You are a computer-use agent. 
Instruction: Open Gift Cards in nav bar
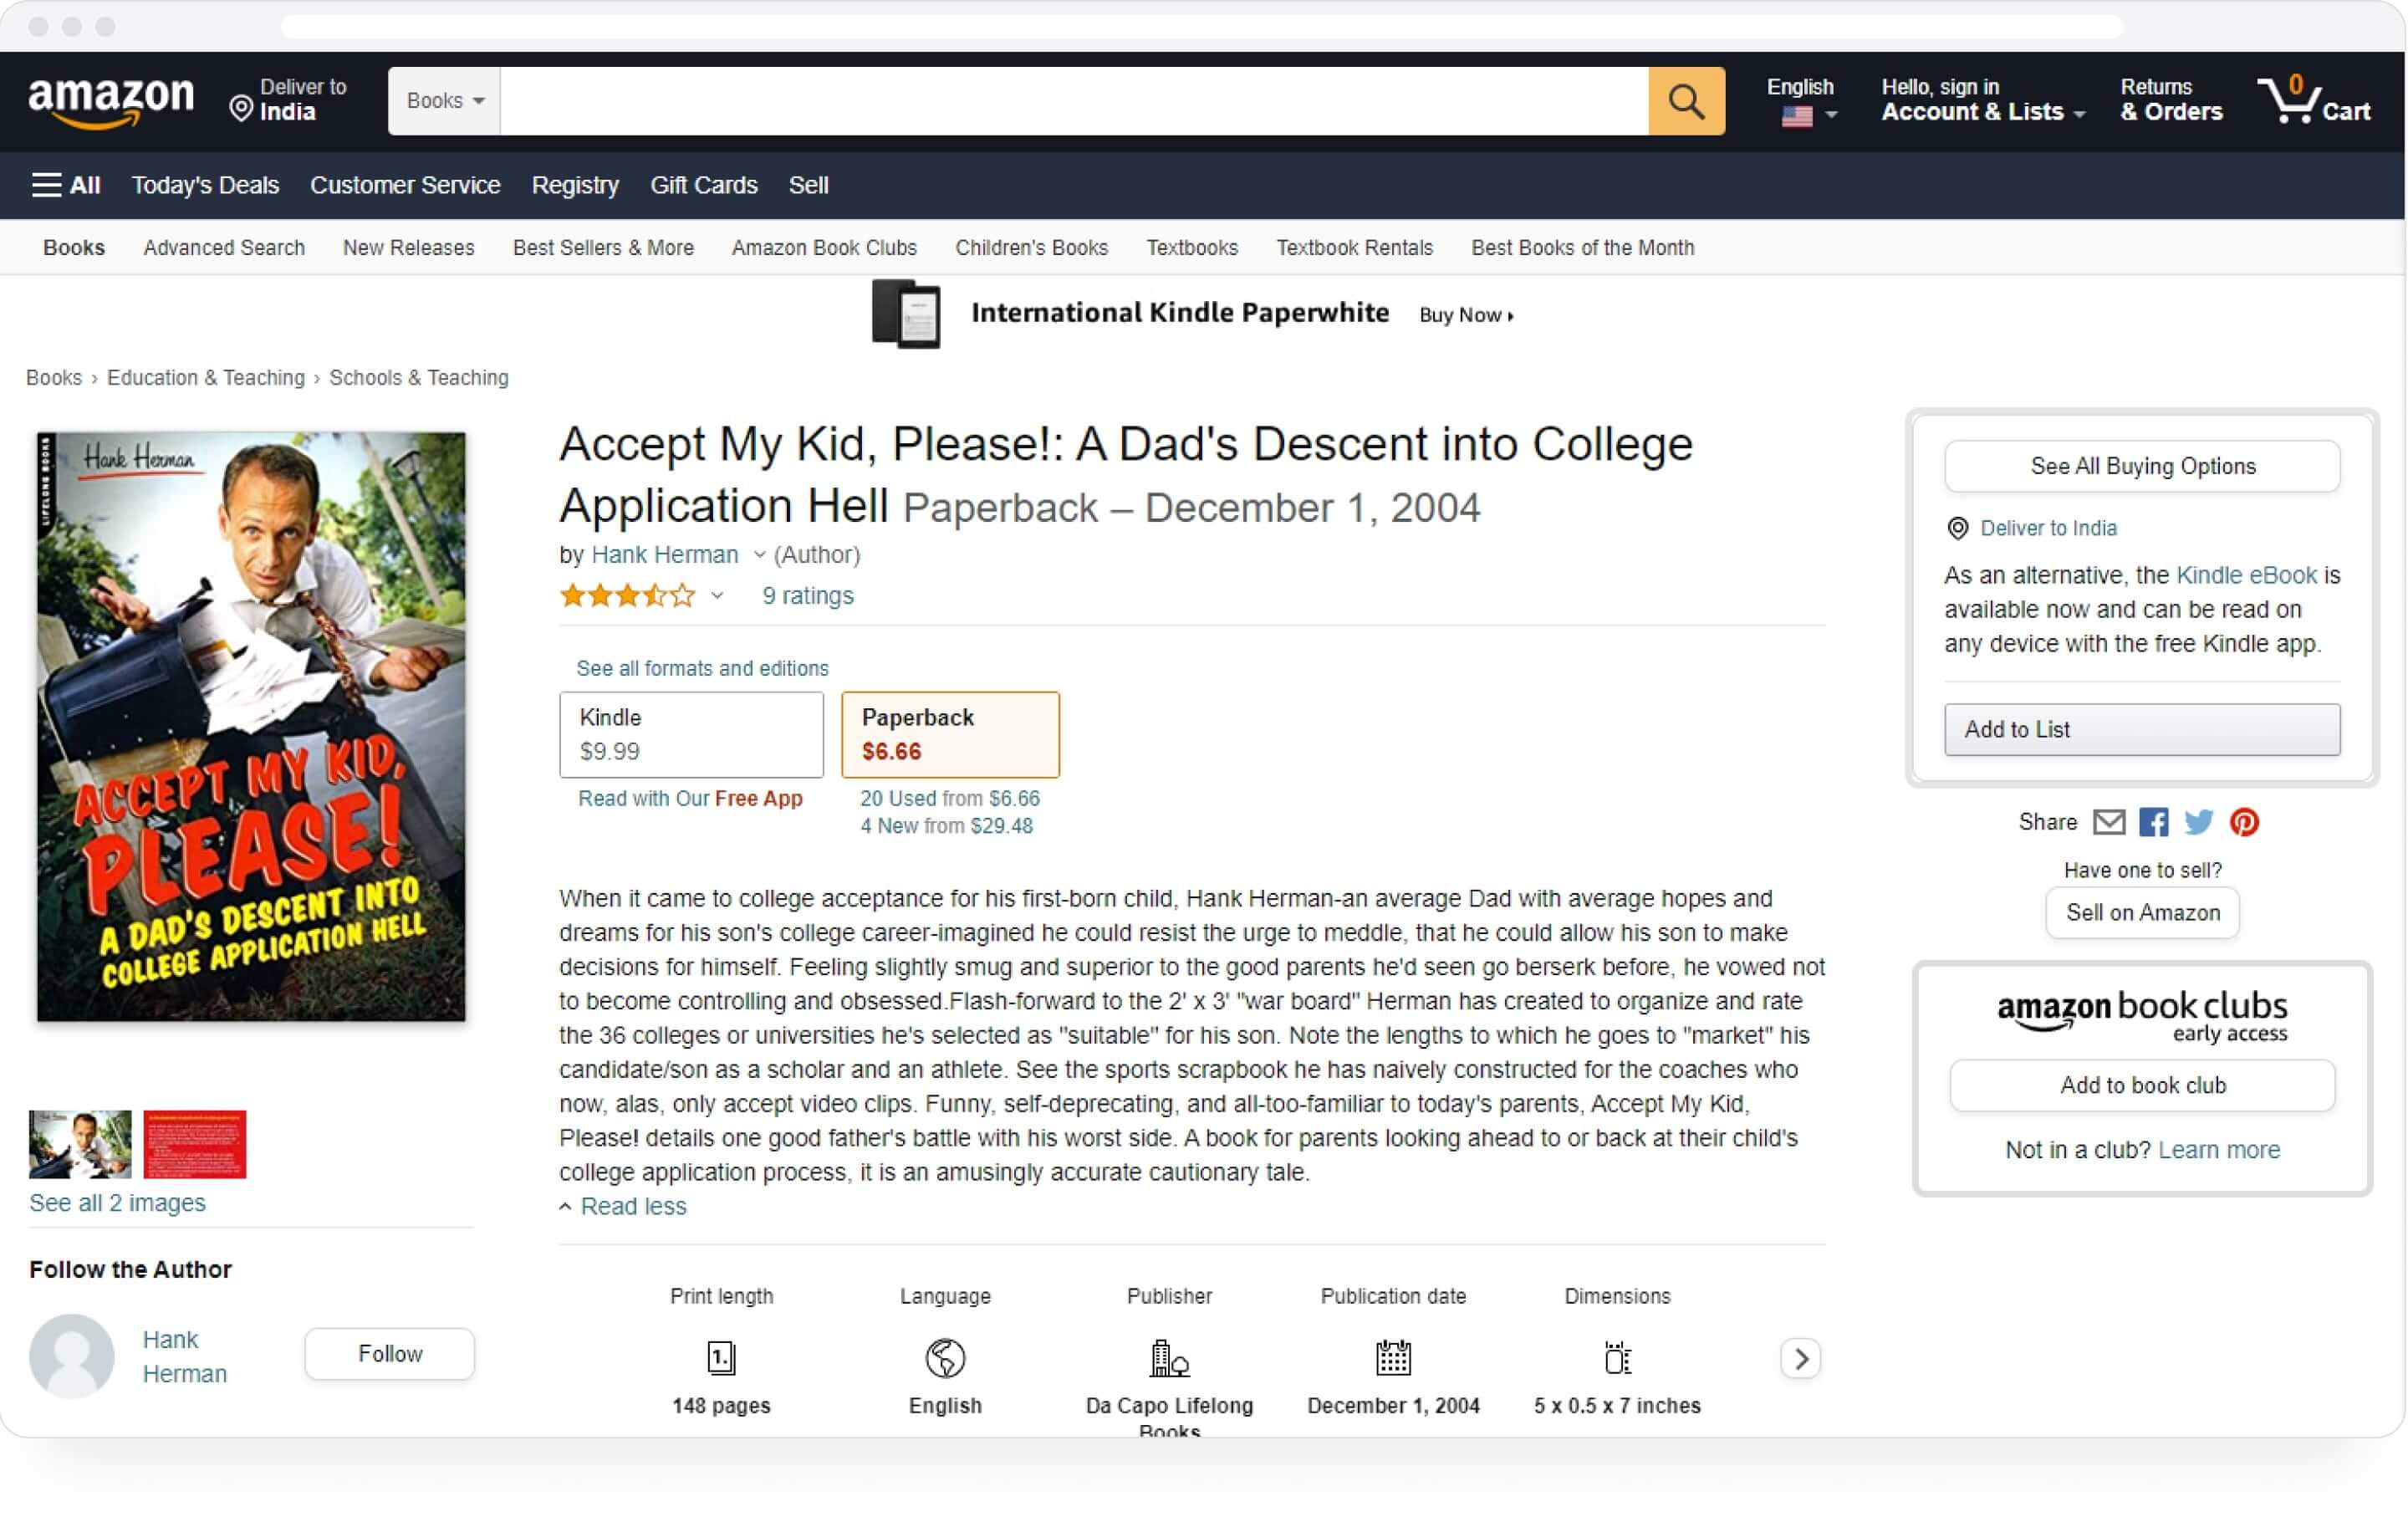tap(704, 185)
